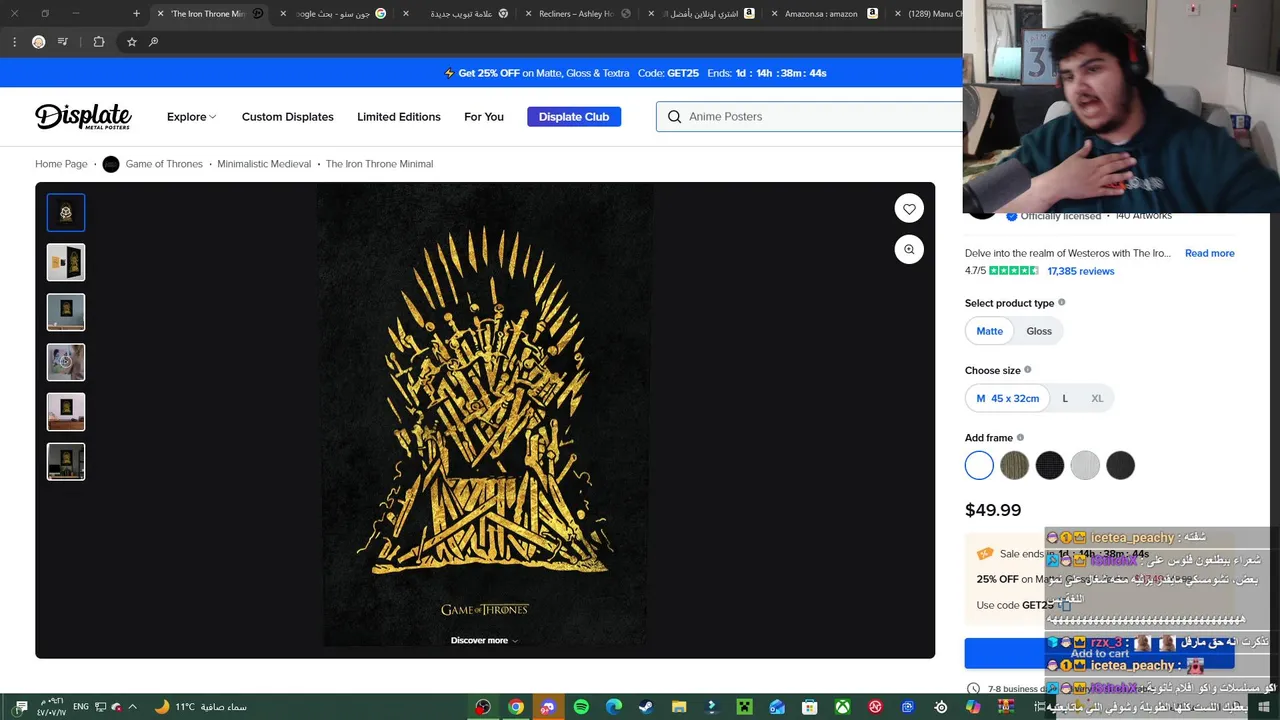
Task: Click the search magnifier icon in the search bar
Action: click(674, 117)
